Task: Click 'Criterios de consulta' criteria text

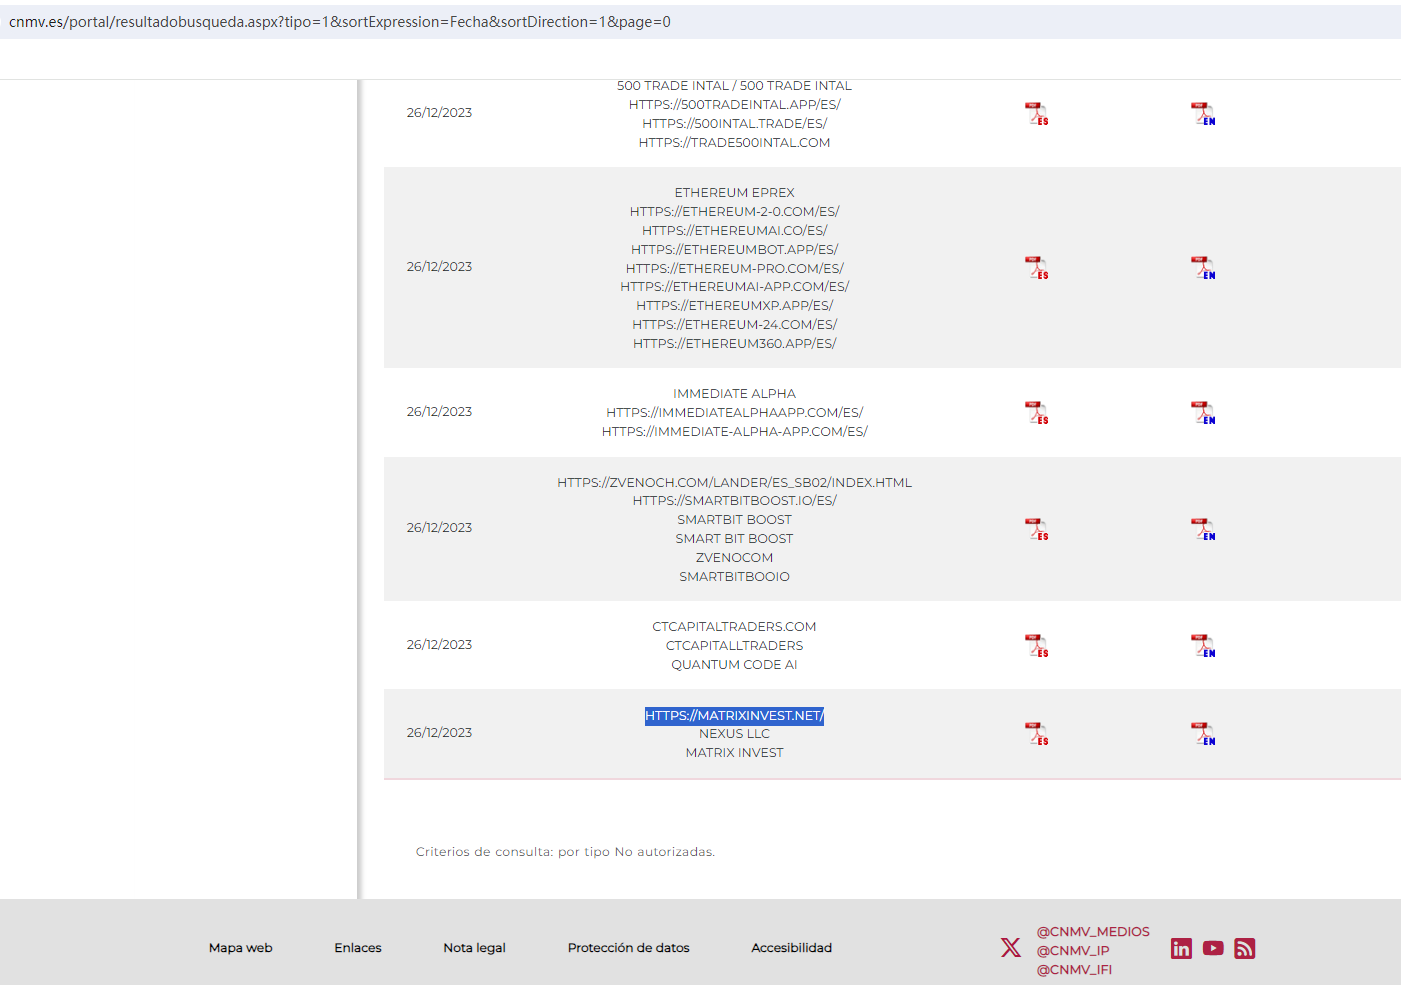Action: tap(565, 852)
